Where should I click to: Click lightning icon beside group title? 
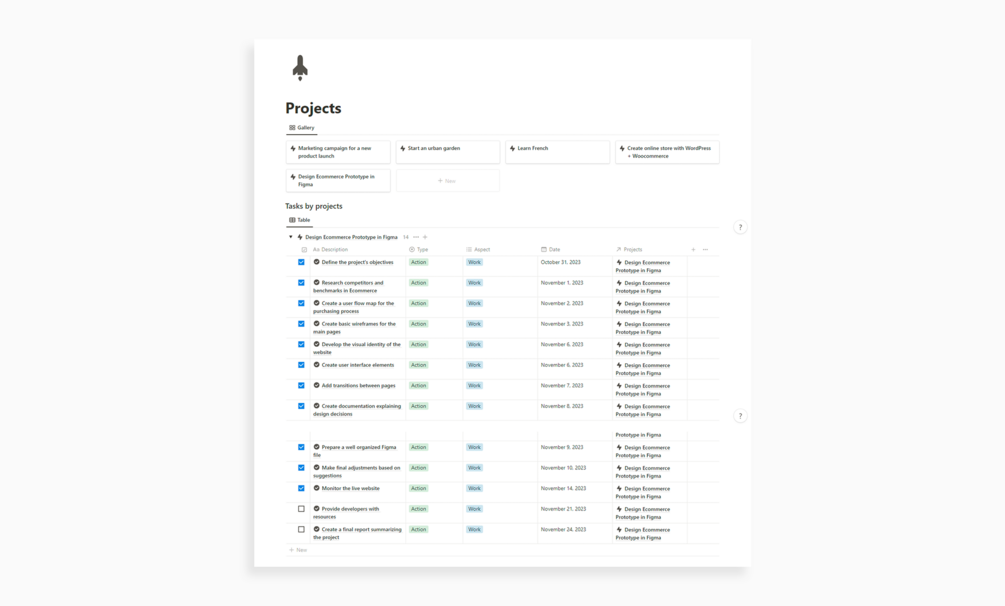tap(299, 237)
